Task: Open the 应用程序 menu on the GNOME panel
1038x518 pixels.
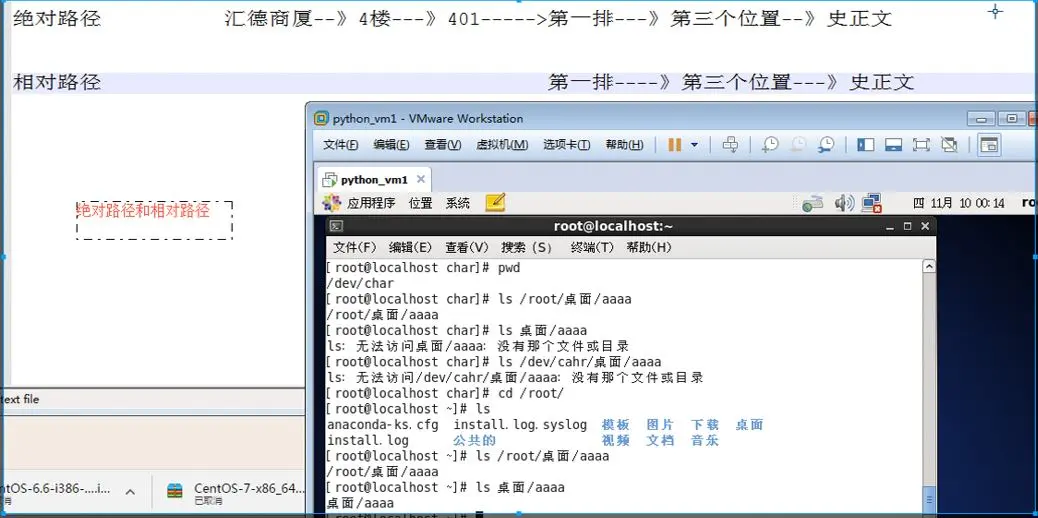Action: coord(371,203)
